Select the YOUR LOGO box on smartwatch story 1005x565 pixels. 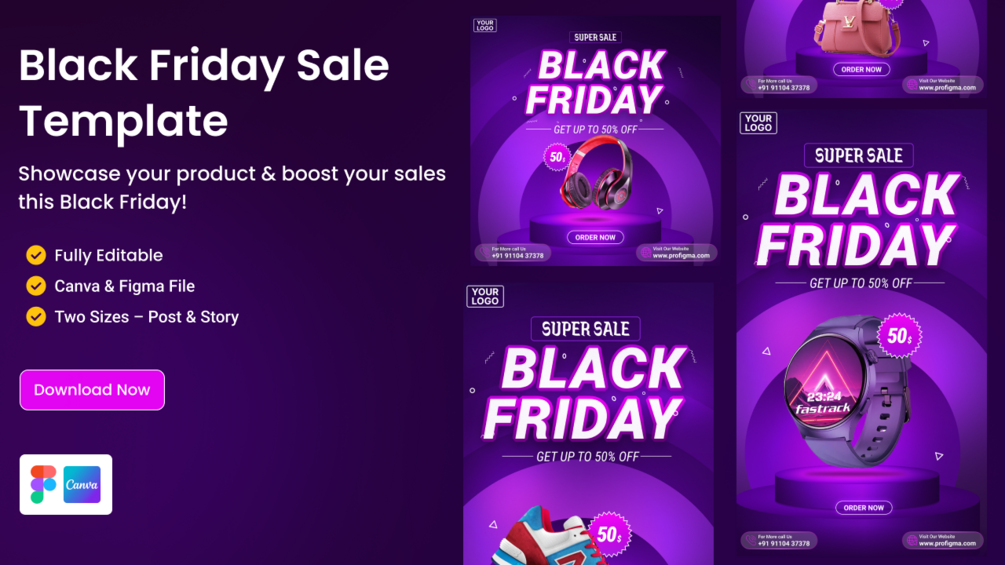758,123
